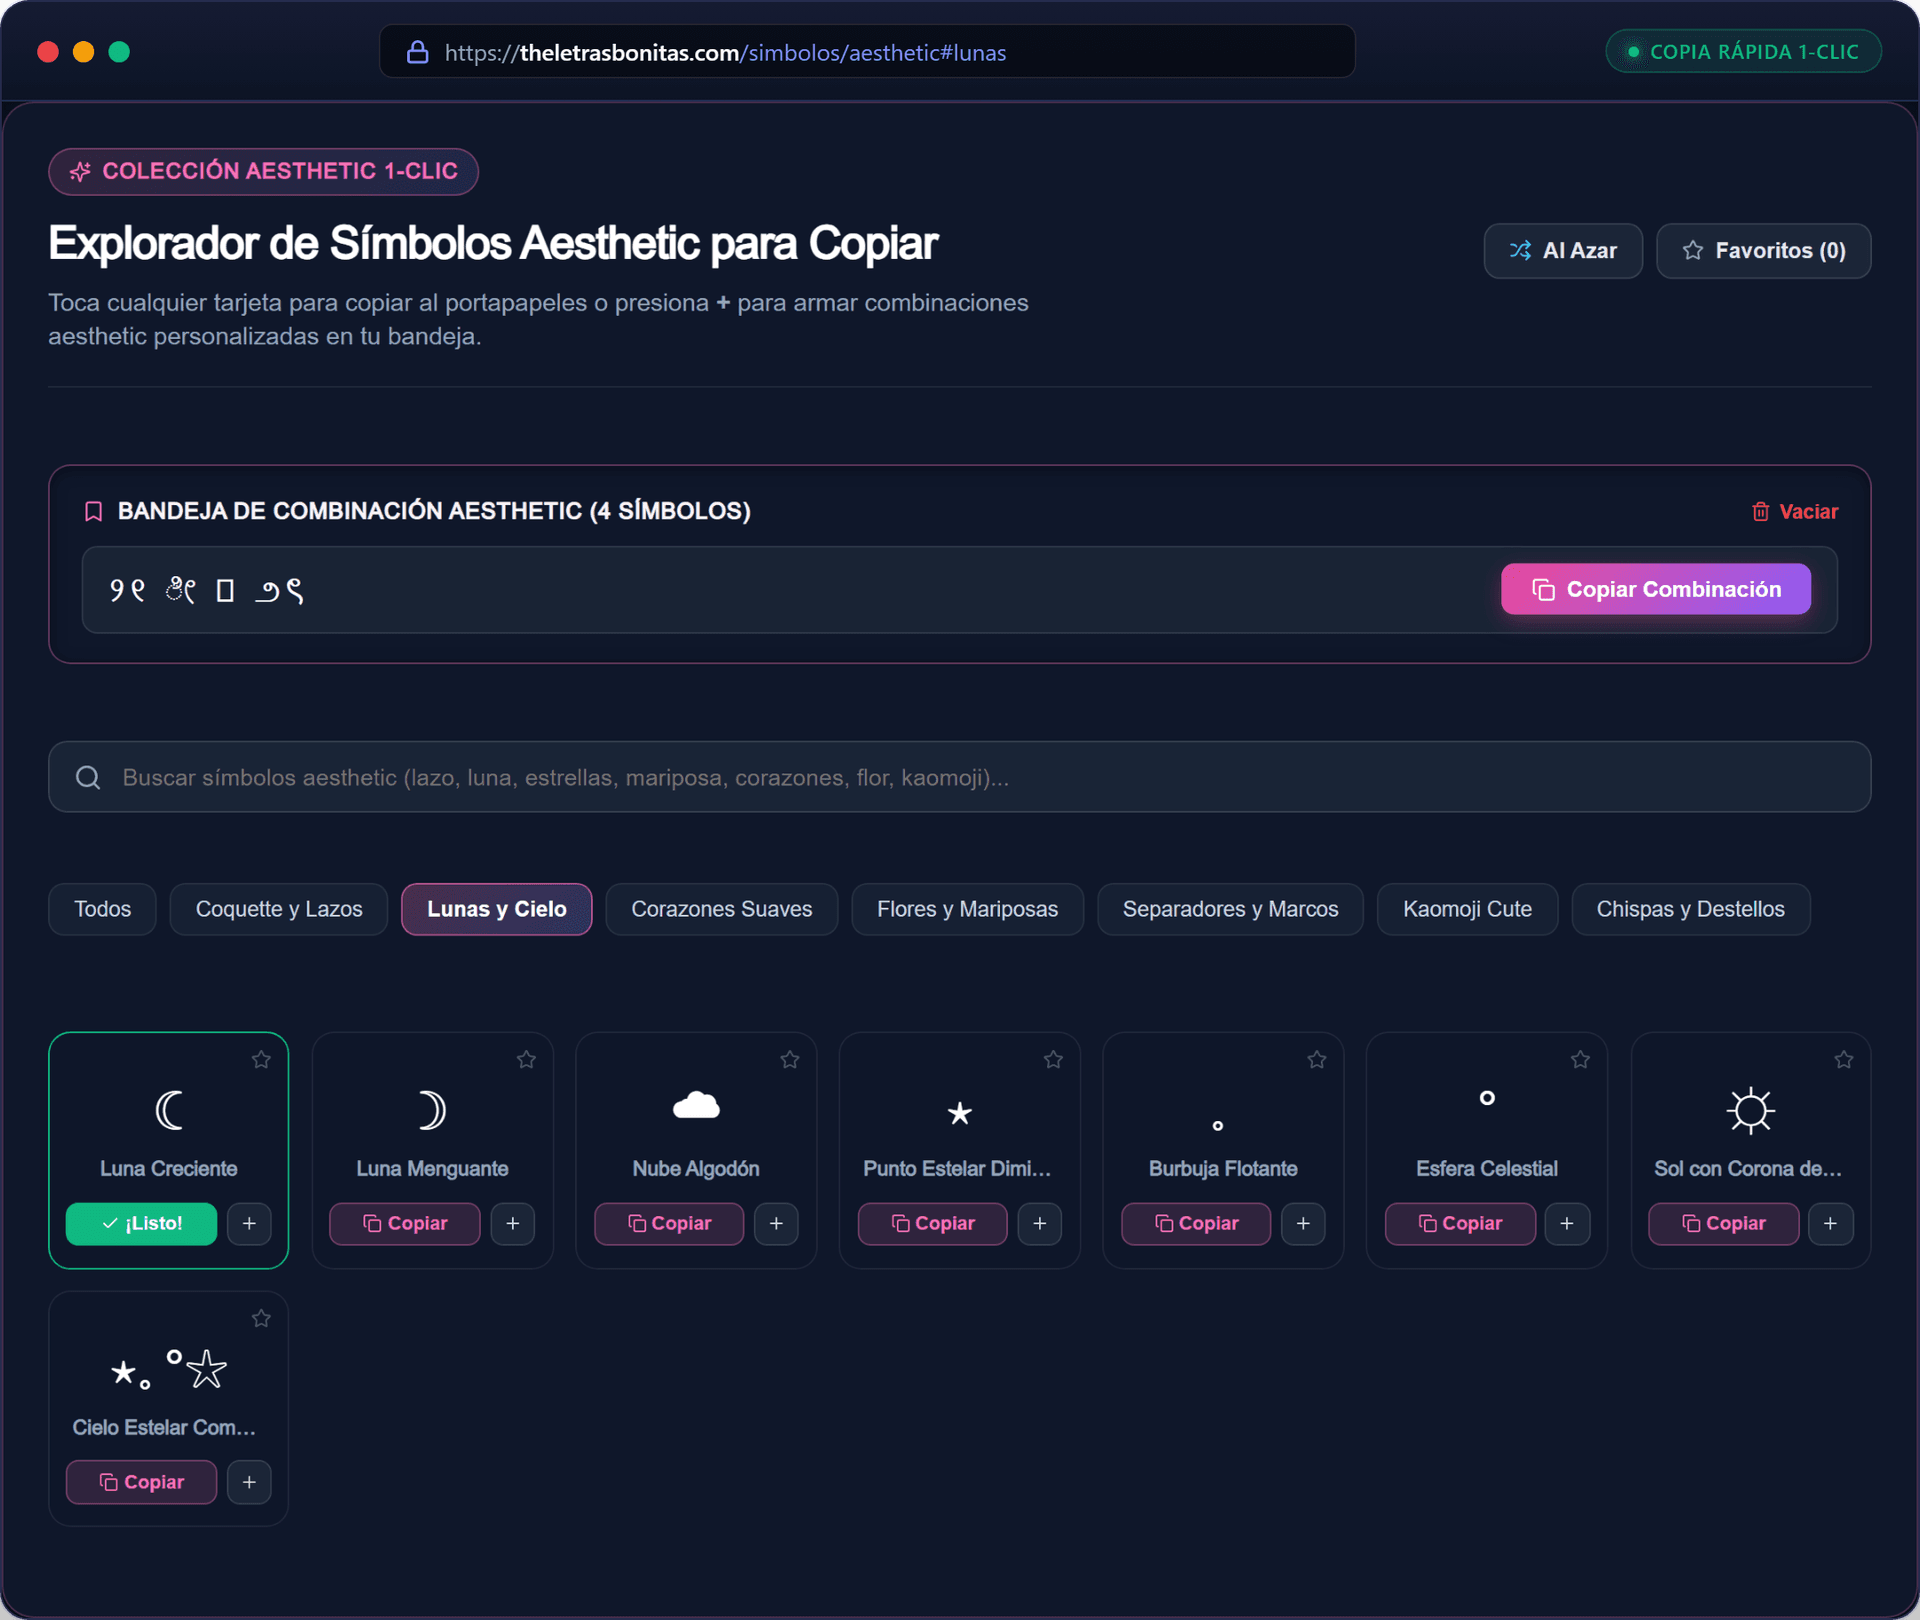Viewport: 1920px width, 1620px height.
Task: Favorite the Luna Menguante card star
Action: coord(526,1060)
